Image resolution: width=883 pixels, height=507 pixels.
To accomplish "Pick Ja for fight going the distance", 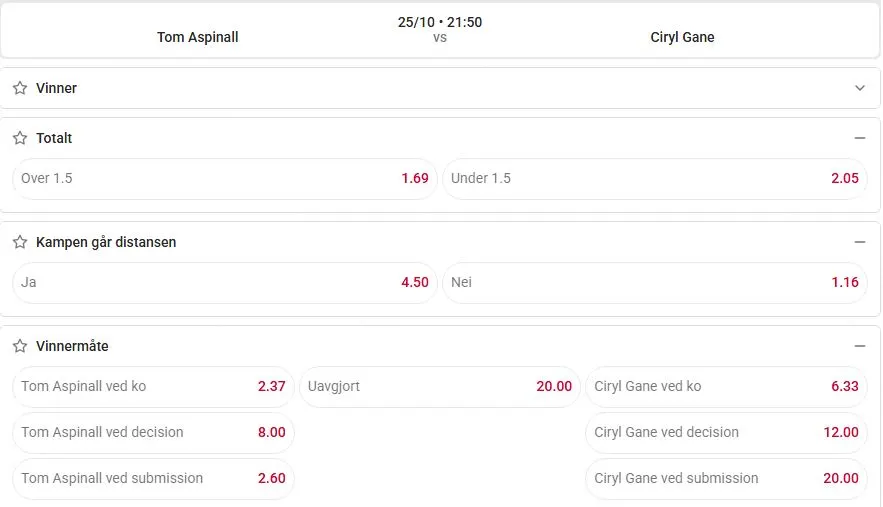I will 225,282.
